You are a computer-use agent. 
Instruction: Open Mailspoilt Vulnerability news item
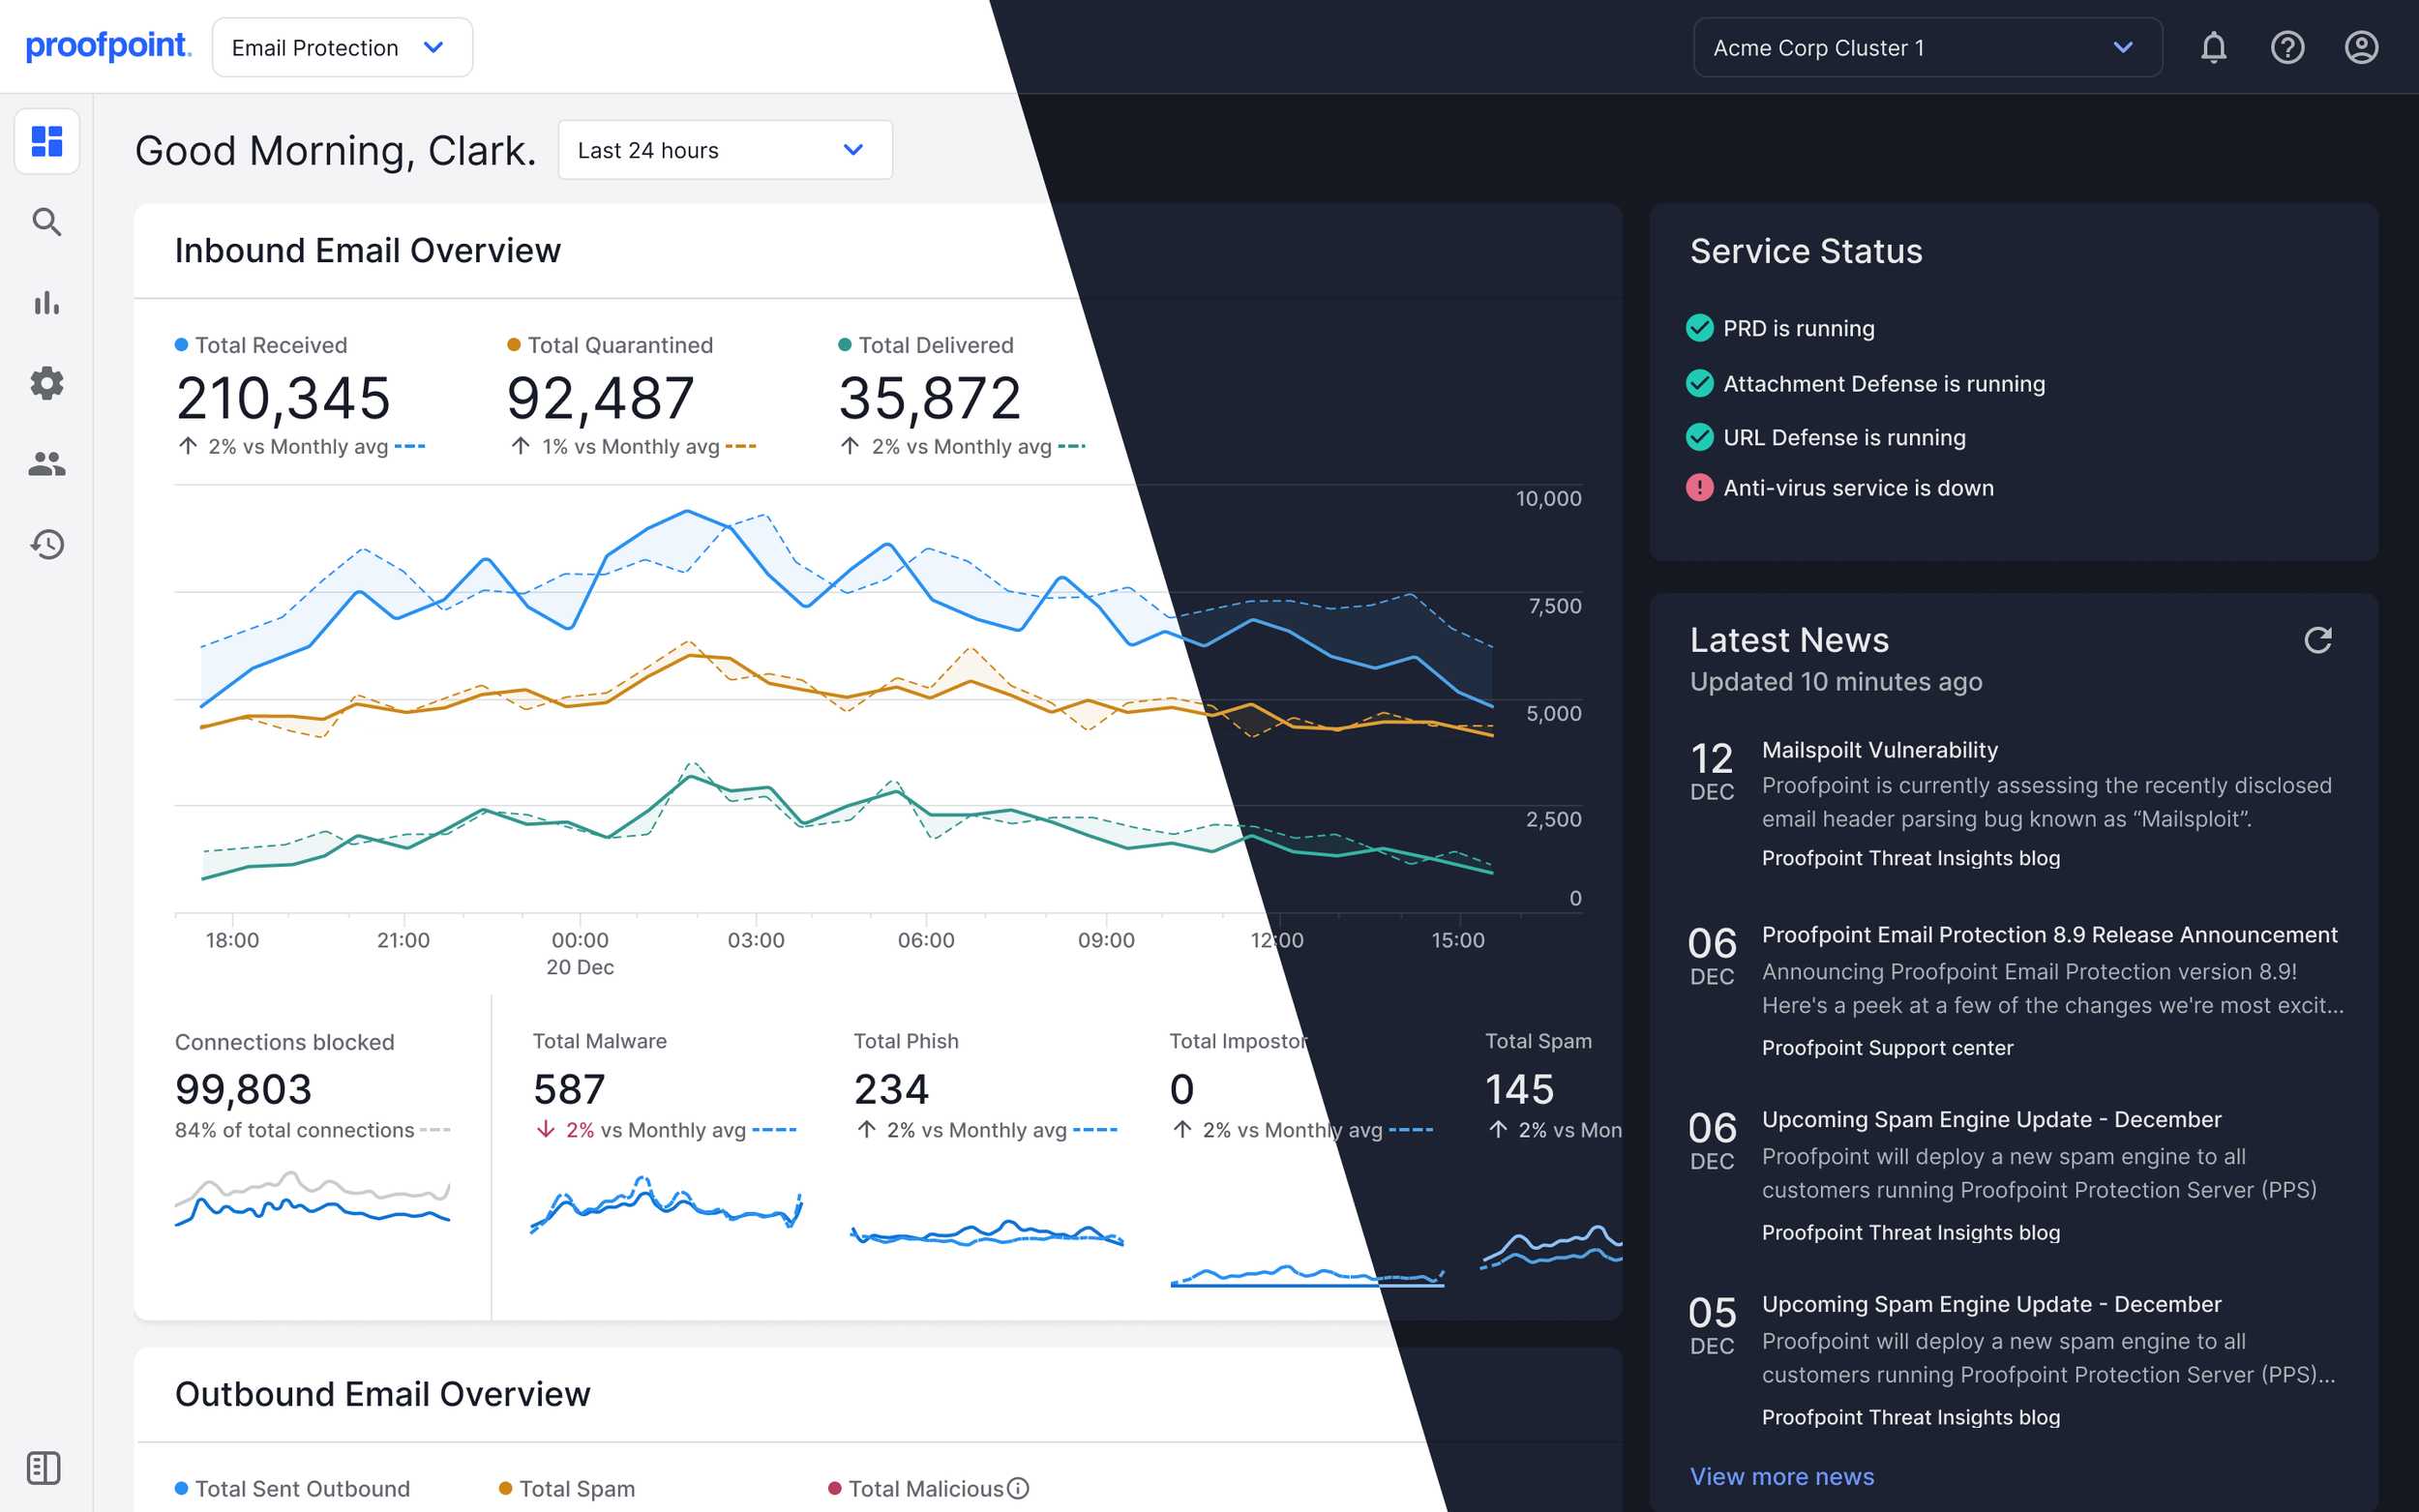(1879, 750)
